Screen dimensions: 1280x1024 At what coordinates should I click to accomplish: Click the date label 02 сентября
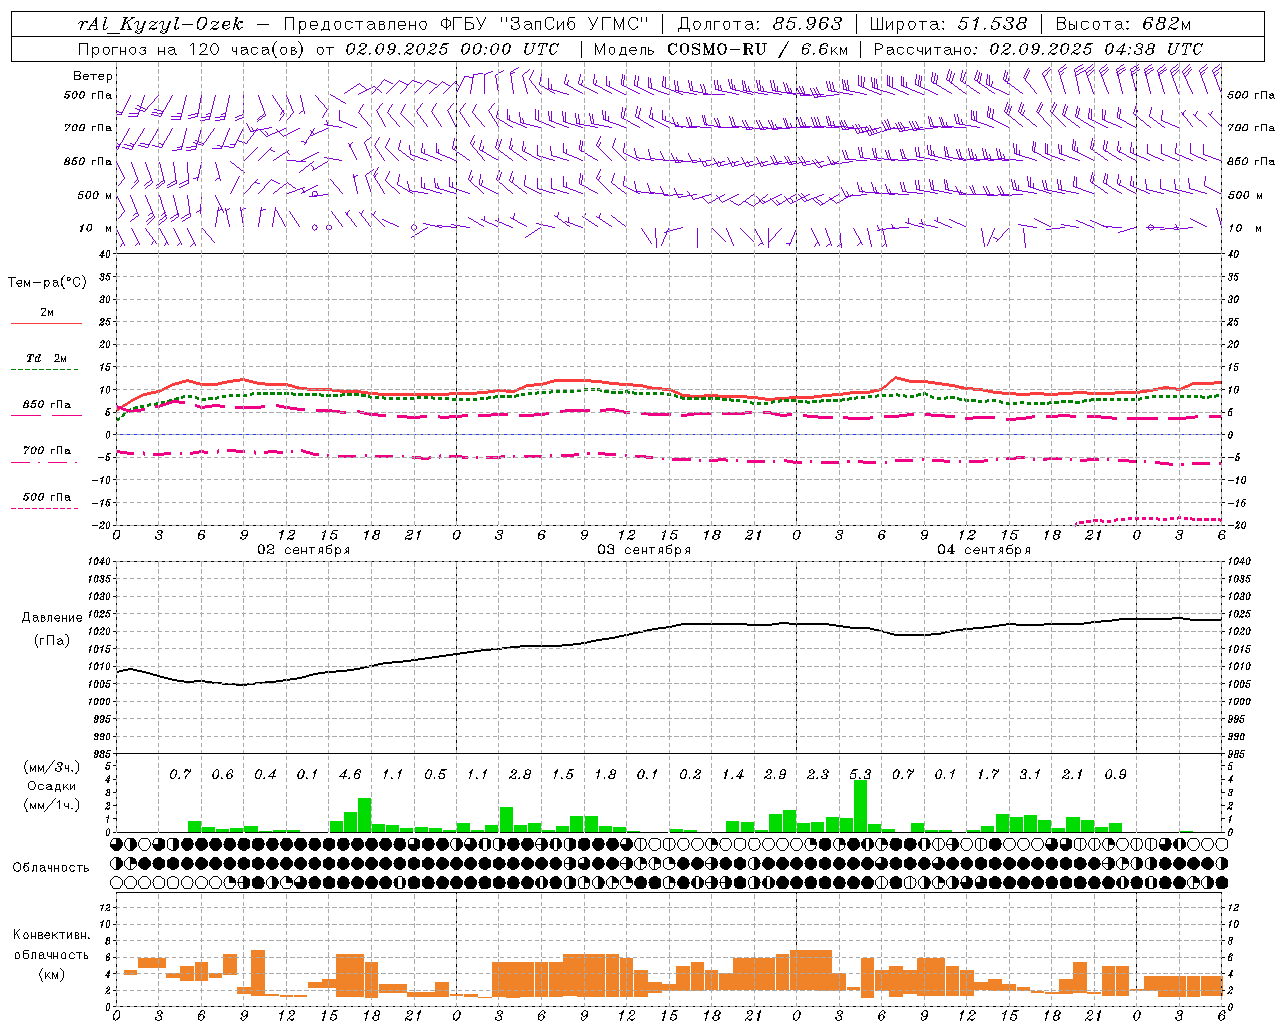pyautogui.click(x=304, y=550)
